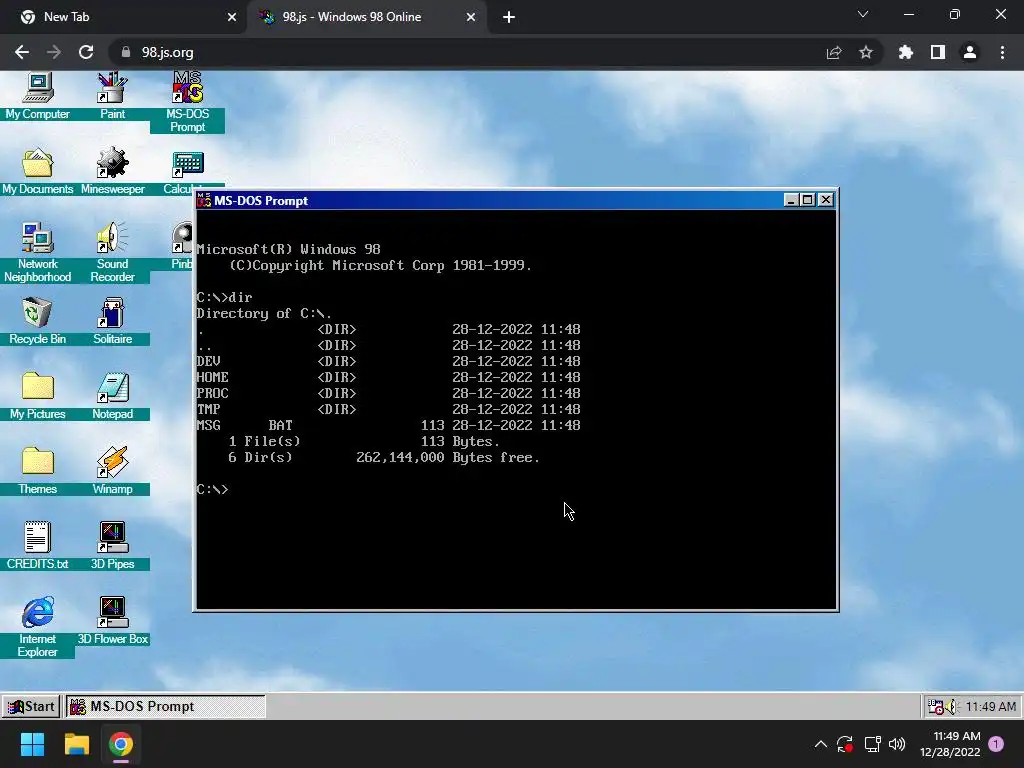Open My Computer desktop icon
Screen dimensions: 1024x768
[37, 97]
